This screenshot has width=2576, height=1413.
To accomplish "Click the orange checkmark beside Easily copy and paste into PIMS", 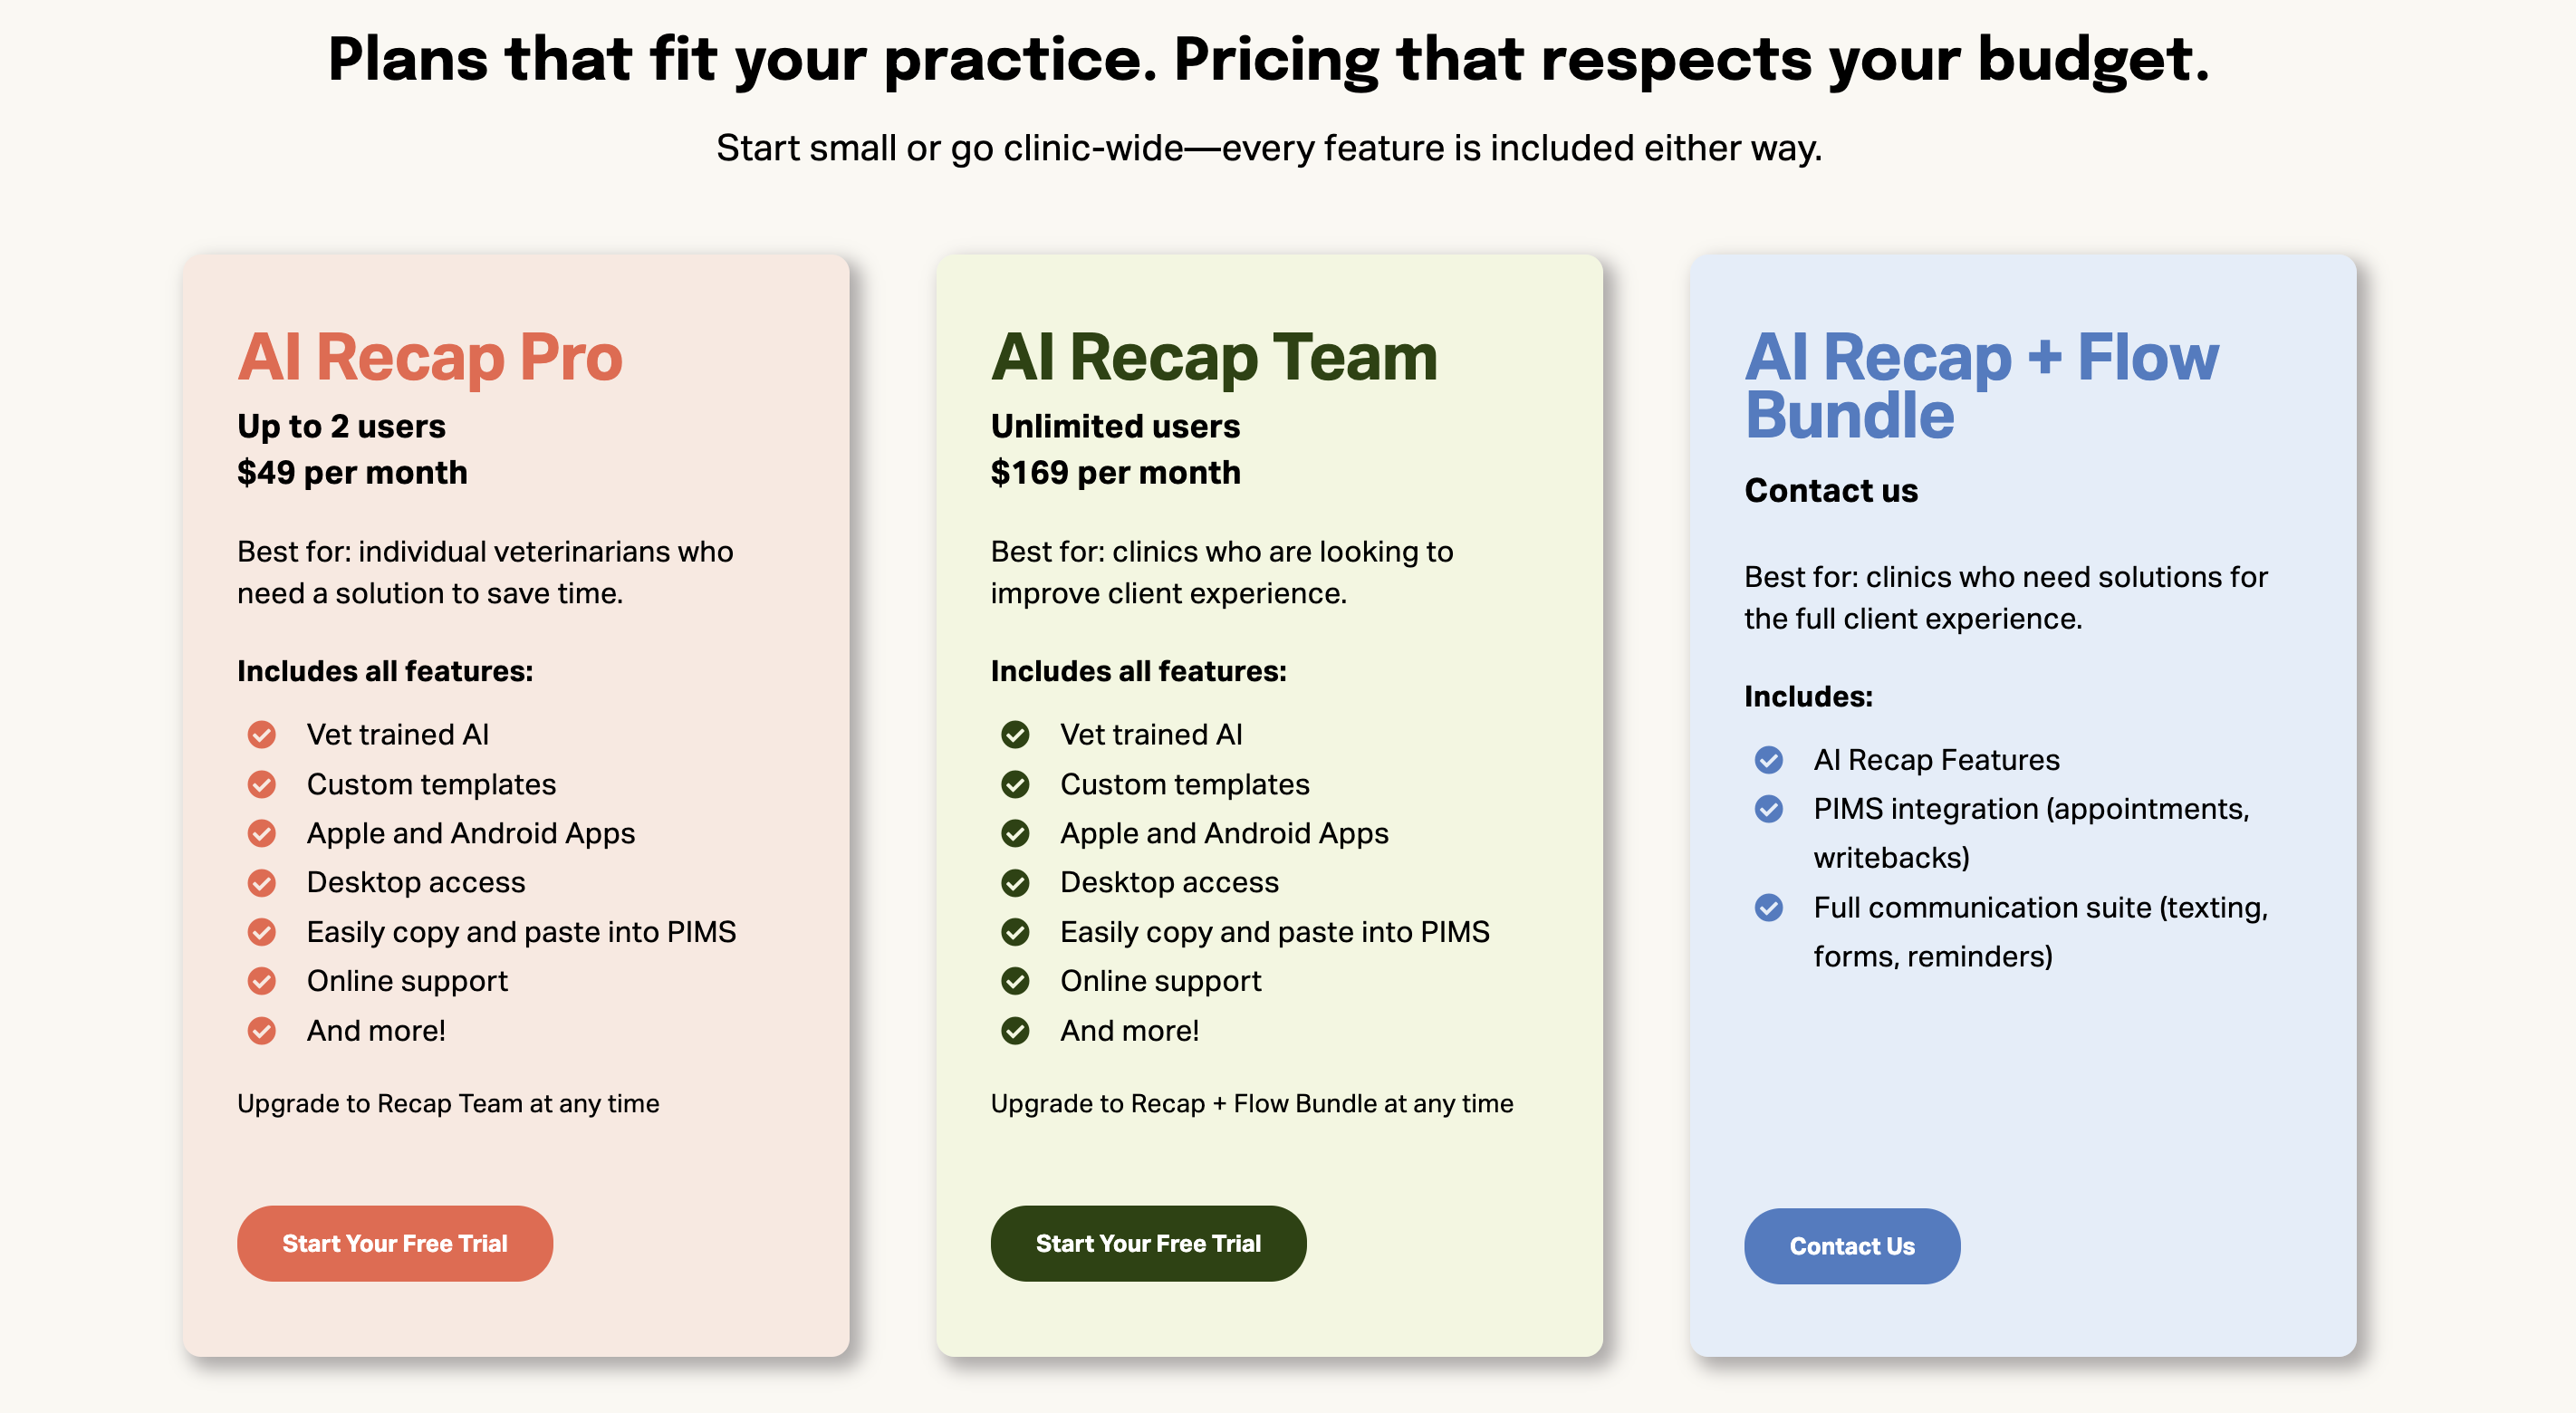I will click(262, 932).
